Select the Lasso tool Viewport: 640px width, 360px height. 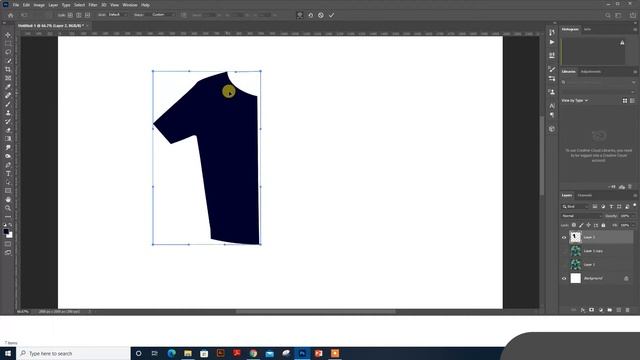point(8,52)
